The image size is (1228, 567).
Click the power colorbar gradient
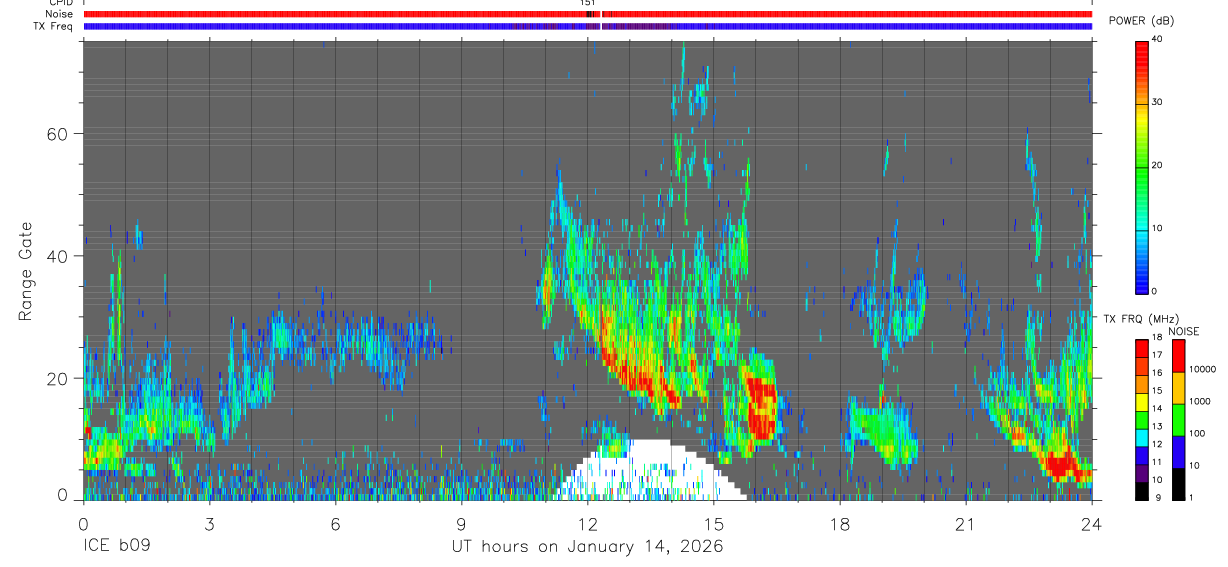click(x=1142, y=166)
